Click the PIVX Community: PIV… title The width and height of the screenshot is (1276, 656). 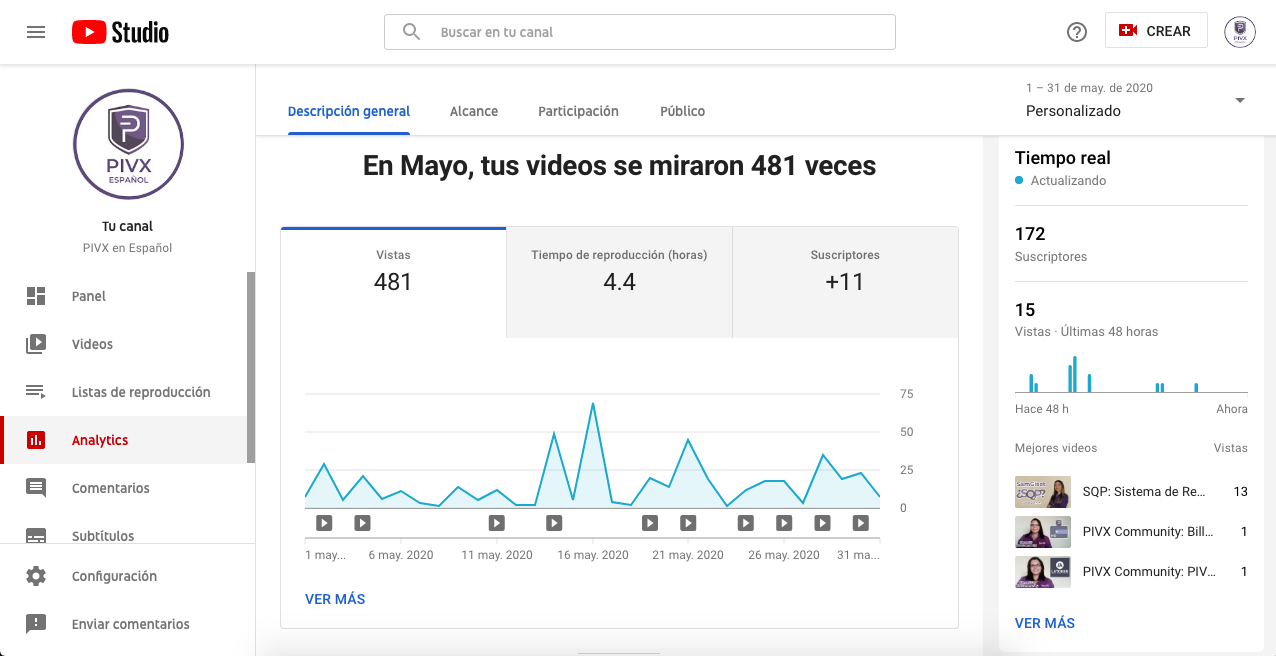pos(1149,572)
